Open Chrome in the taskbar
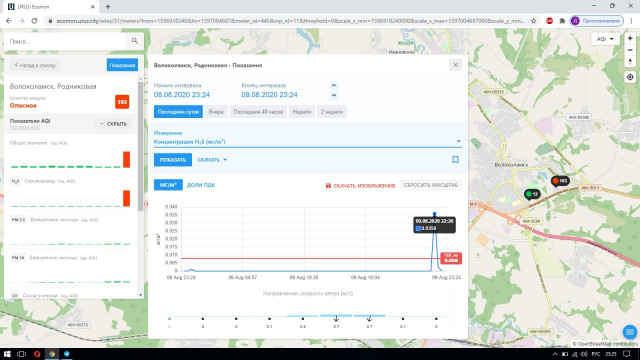Screen dimensions: 640x360 pos(52,354)
